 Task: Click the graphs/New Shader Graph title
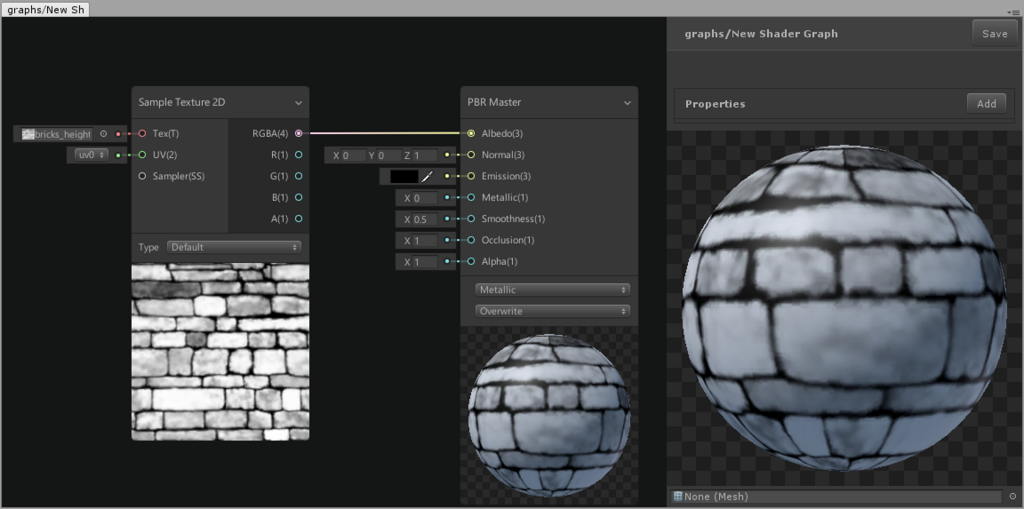pyautogui.click(x=761, y=33)
